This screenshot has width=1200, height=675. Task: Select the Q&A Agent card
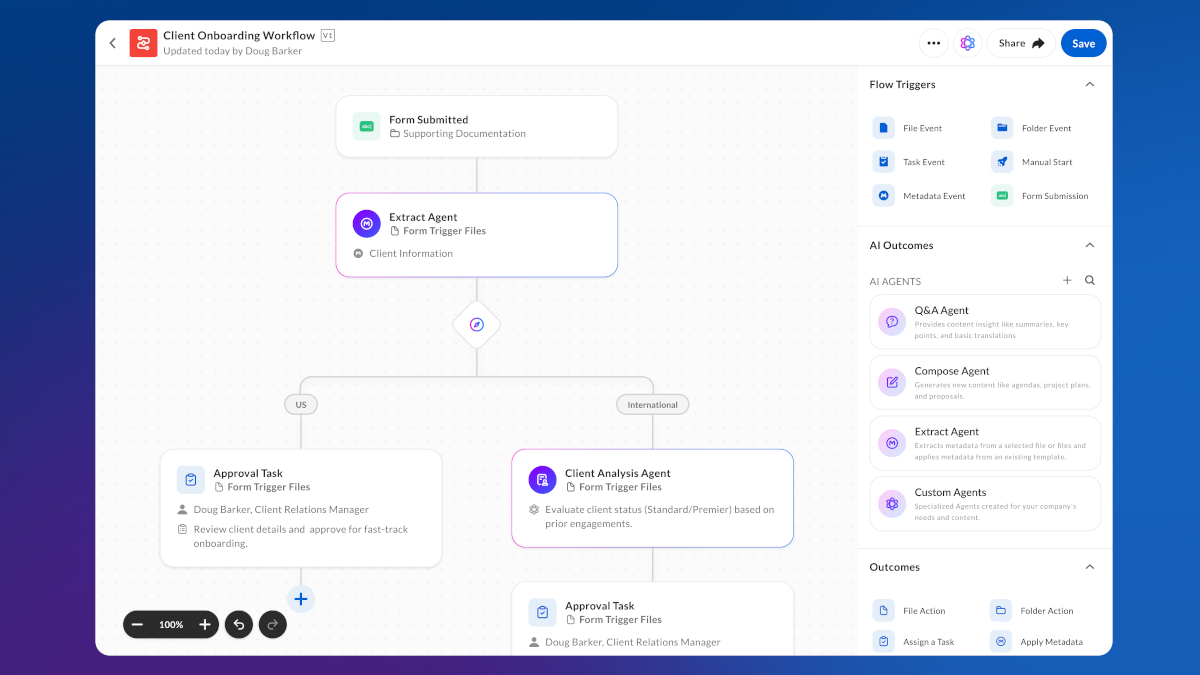pos(985,322)
